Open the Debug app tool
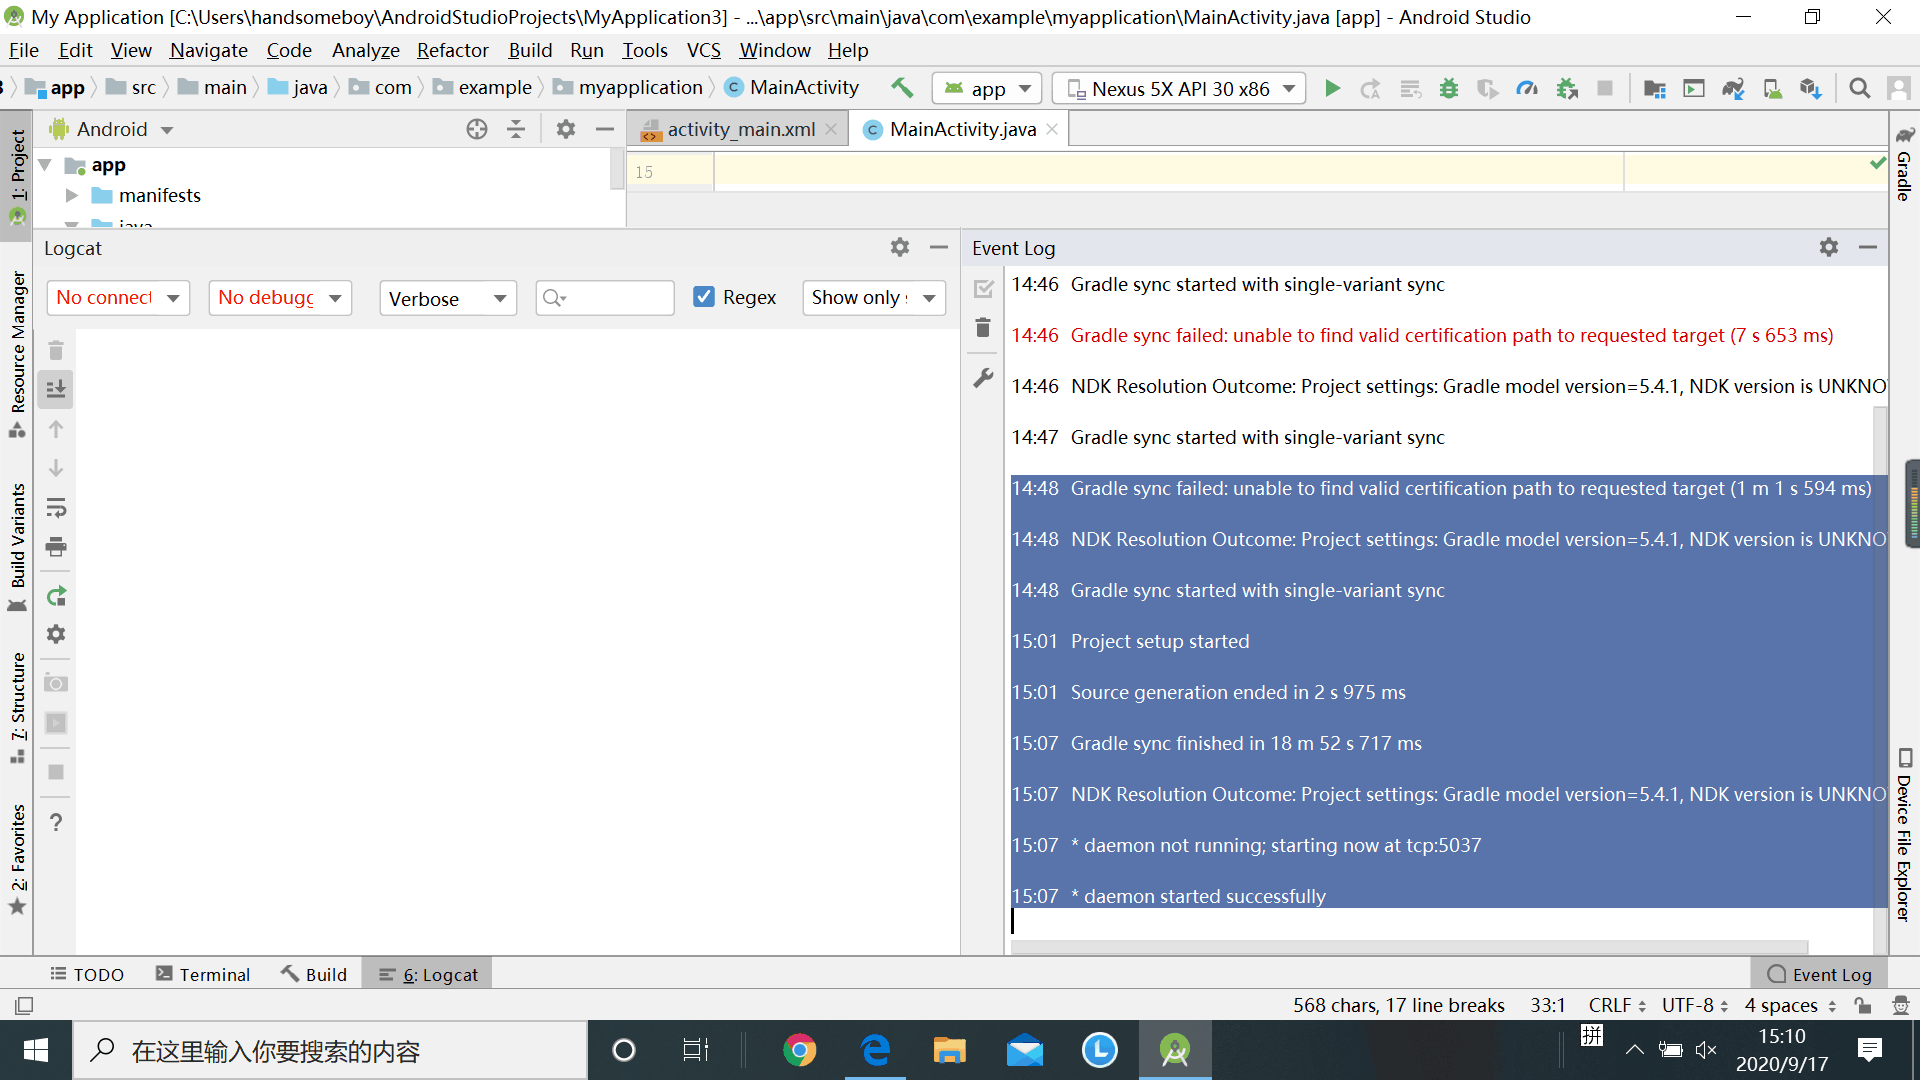This screenshot has width=1920, height=1080. 1449,88
